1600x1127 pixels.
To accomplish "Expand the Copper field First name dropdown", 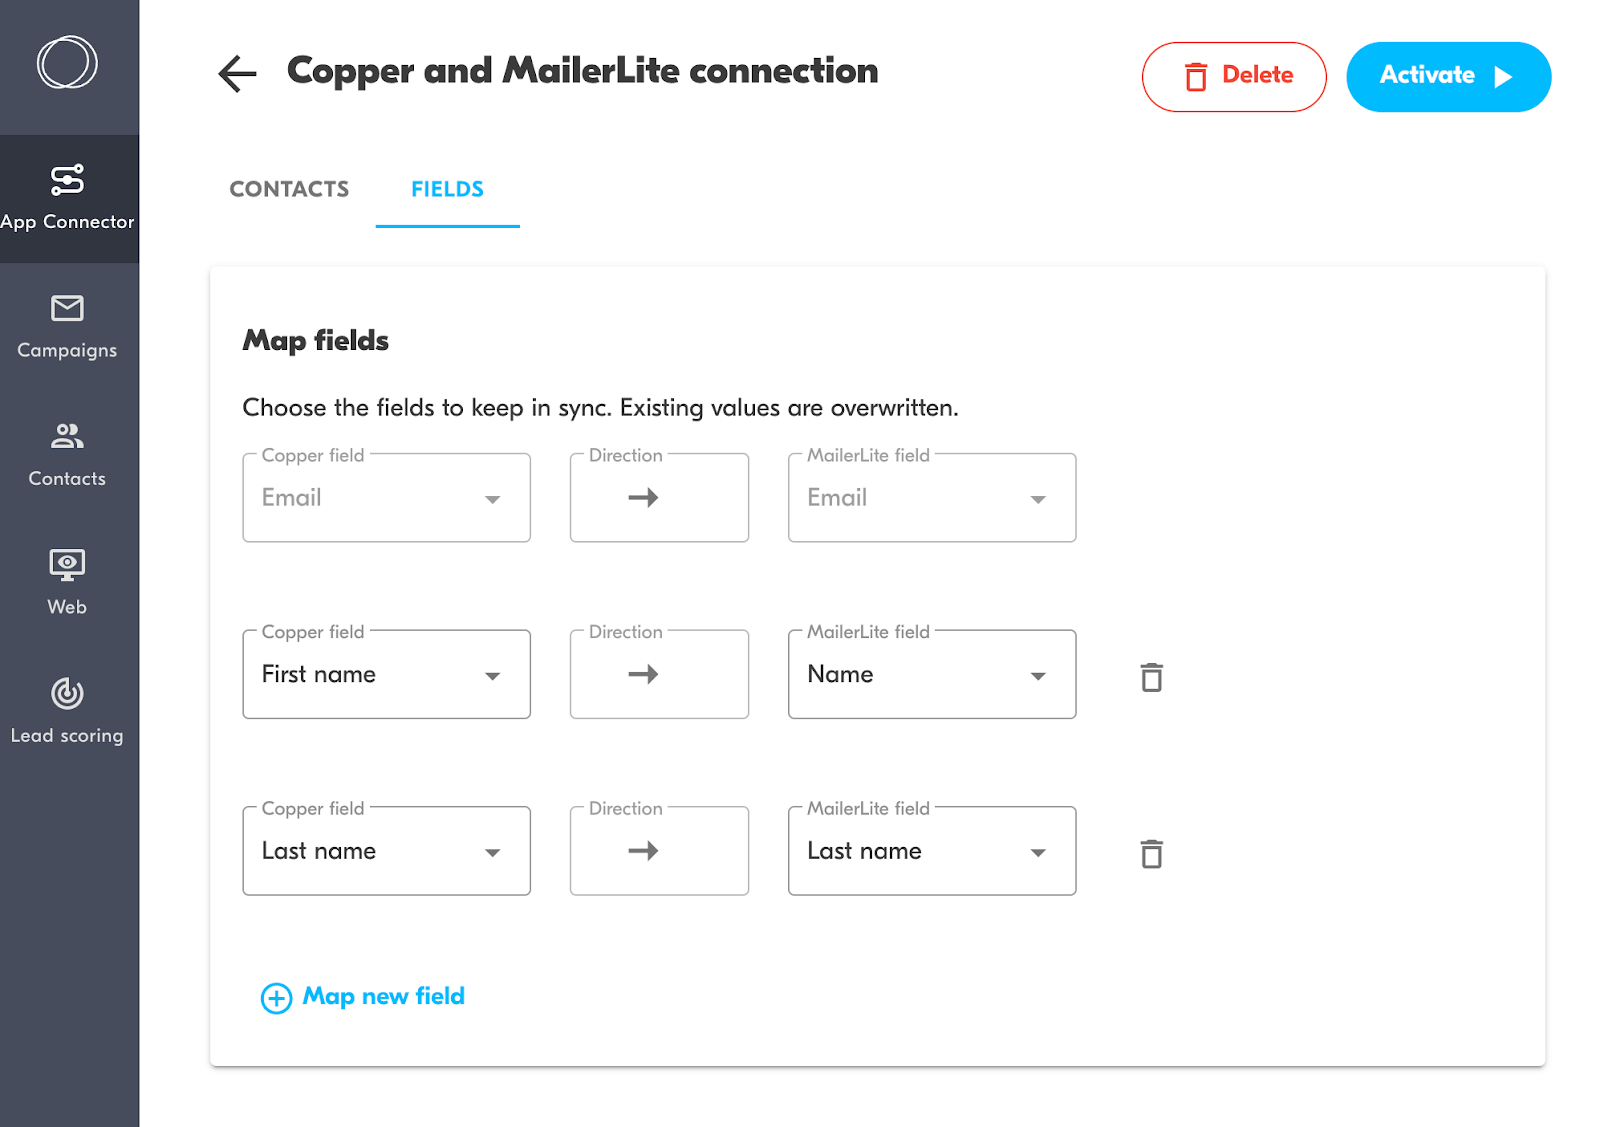I will point(386,674).
